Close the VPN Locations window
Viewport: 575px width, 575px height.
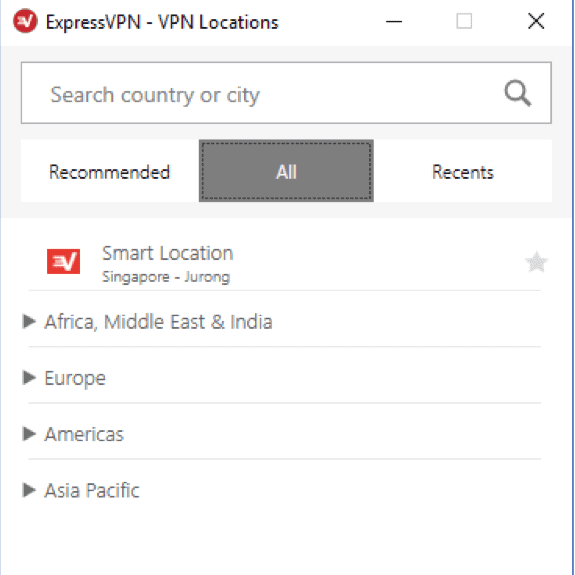tap(536, 21)
